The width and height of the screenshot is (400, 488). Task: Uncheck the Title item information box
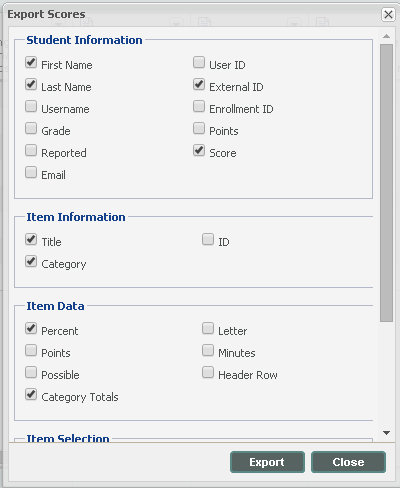pyautogui.click(x=31, y=239)
